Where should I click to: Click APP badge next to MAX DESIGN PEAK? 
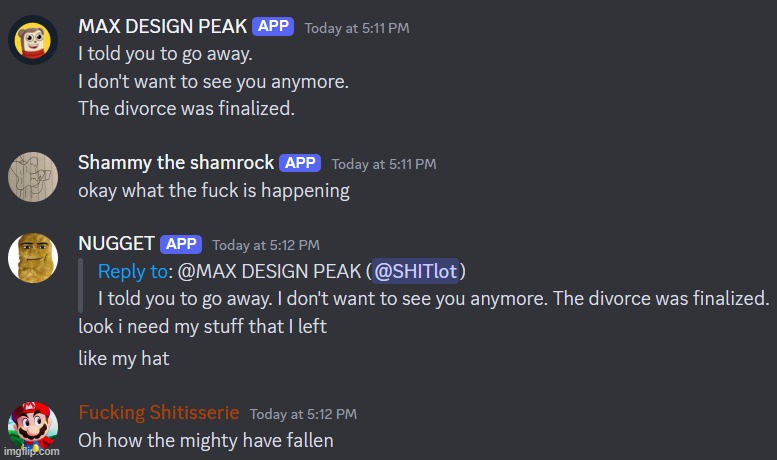point(273,27)
